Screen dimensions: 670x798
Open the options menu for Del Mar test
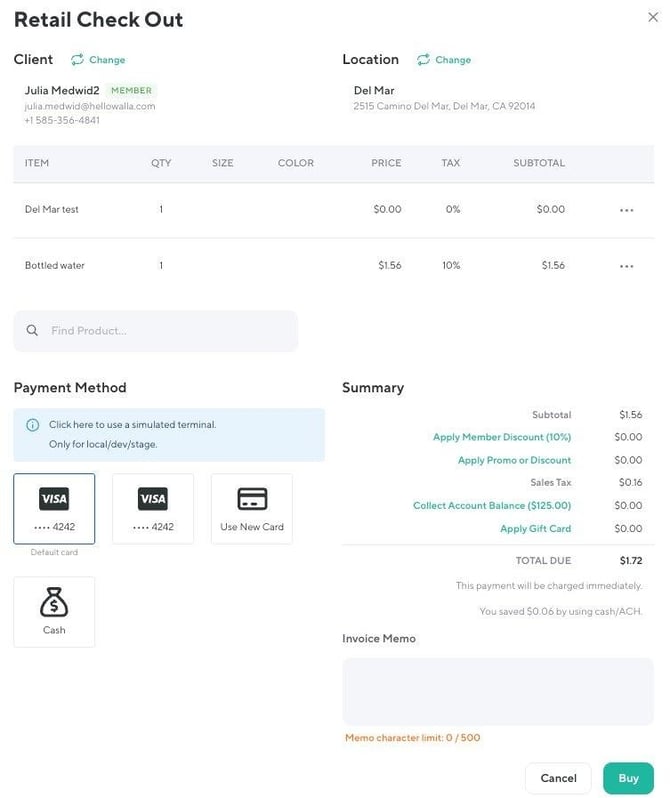(x=626, y=210)
